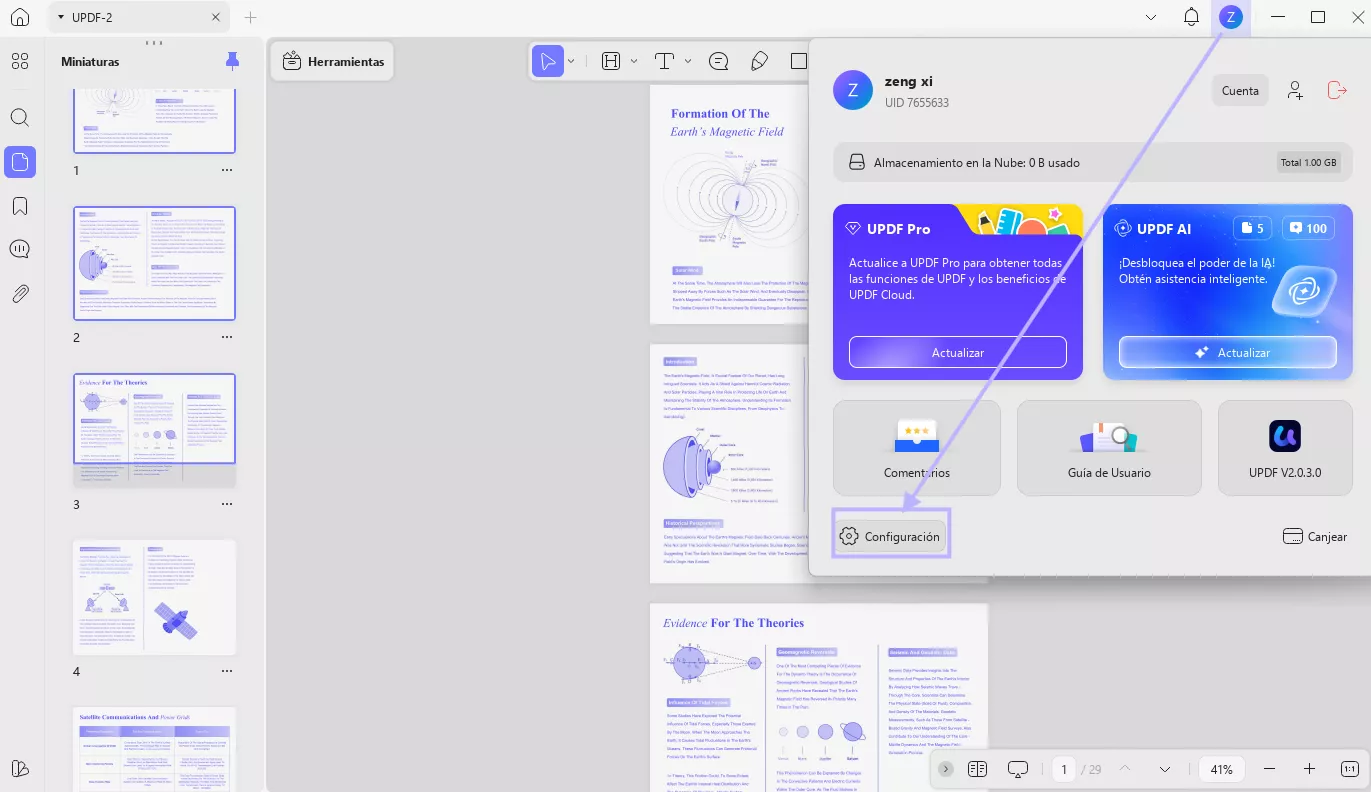Add a new tab with plus button
1371x792 pixels.
(251, 17)
